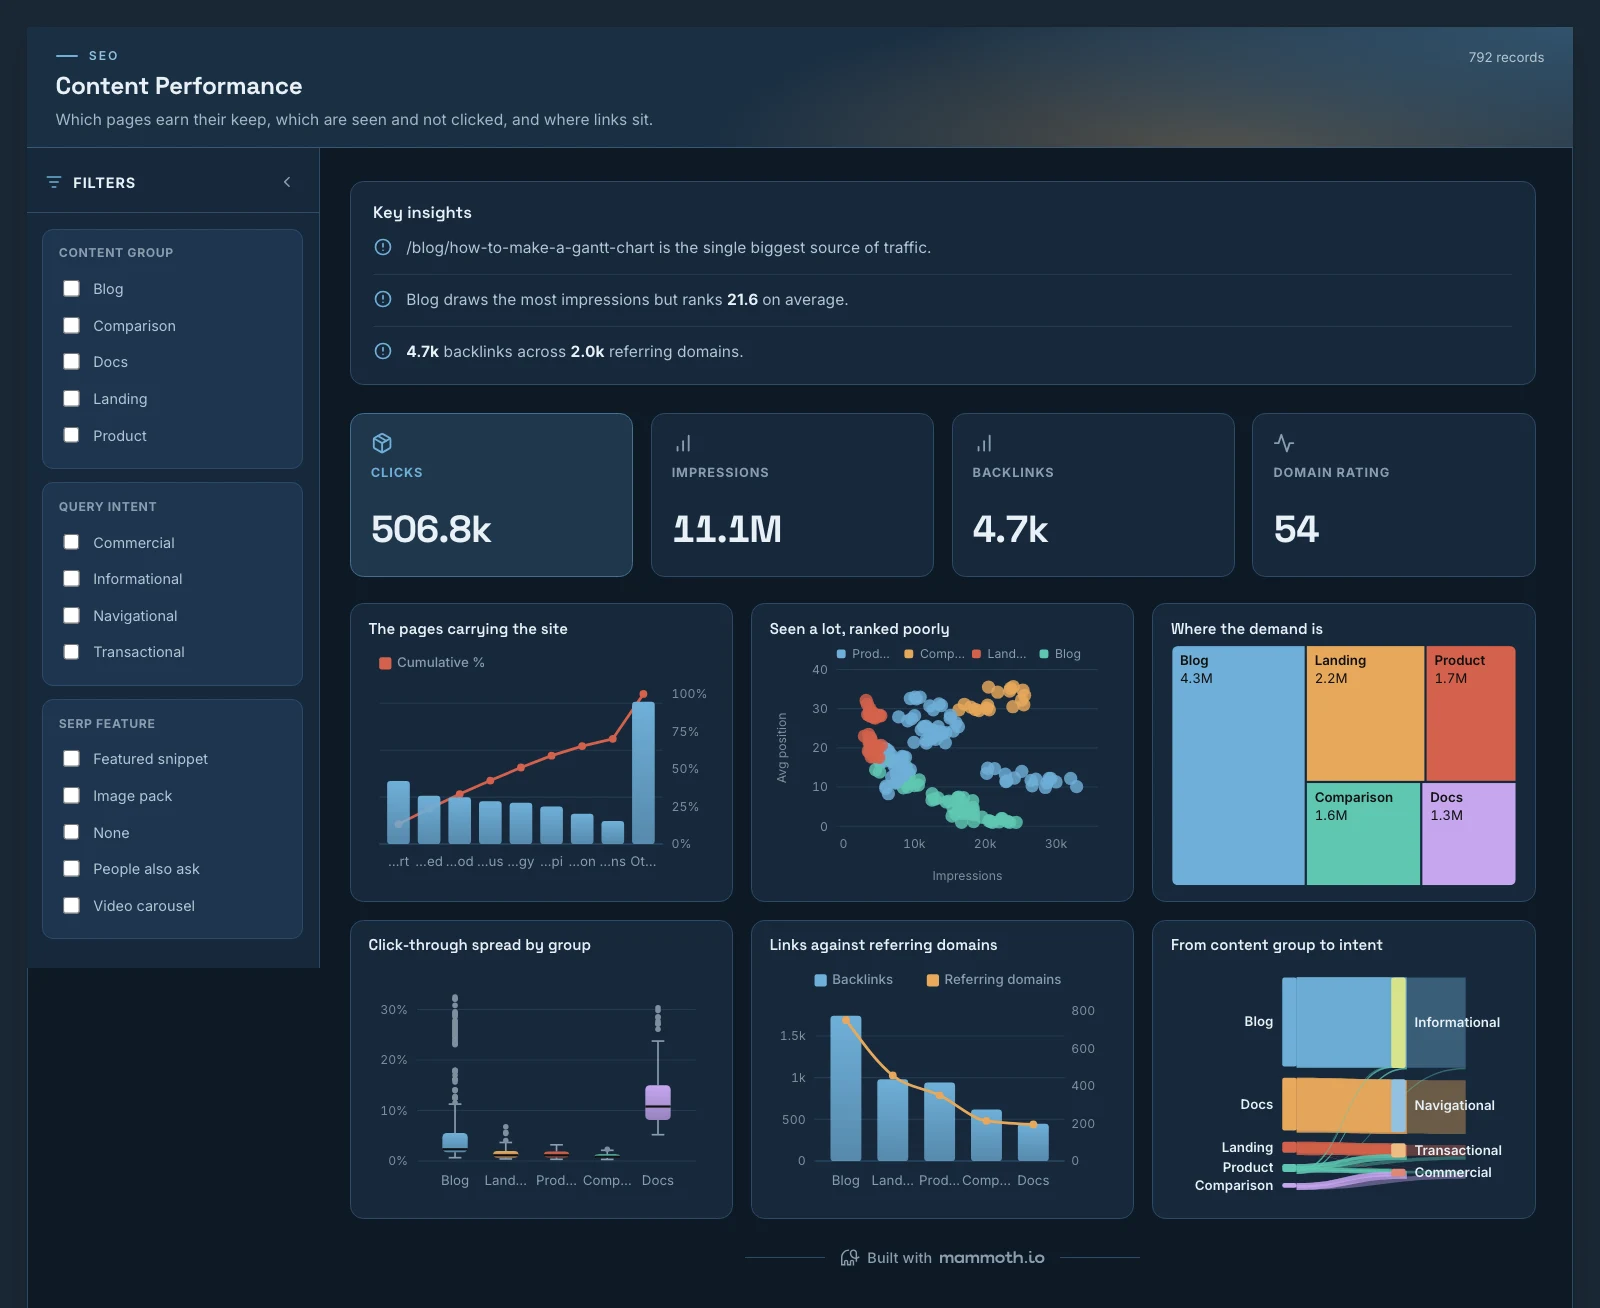Check the Commercial query intent filter
The width and height of the screenshot is (1600, 1308).
[72, 542]
